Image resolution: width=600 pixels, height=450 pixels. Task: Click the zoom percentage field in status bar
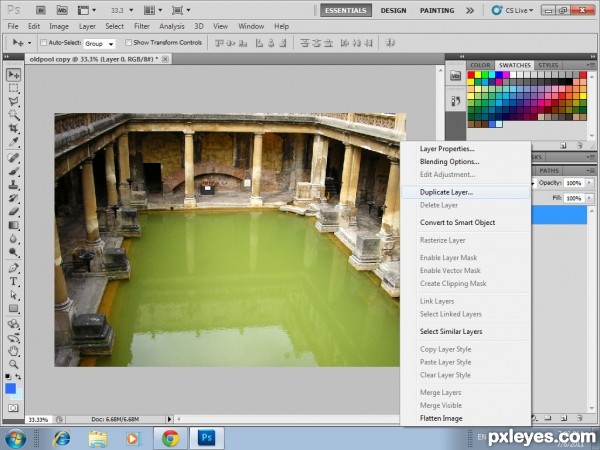click(x=39, y=419)
